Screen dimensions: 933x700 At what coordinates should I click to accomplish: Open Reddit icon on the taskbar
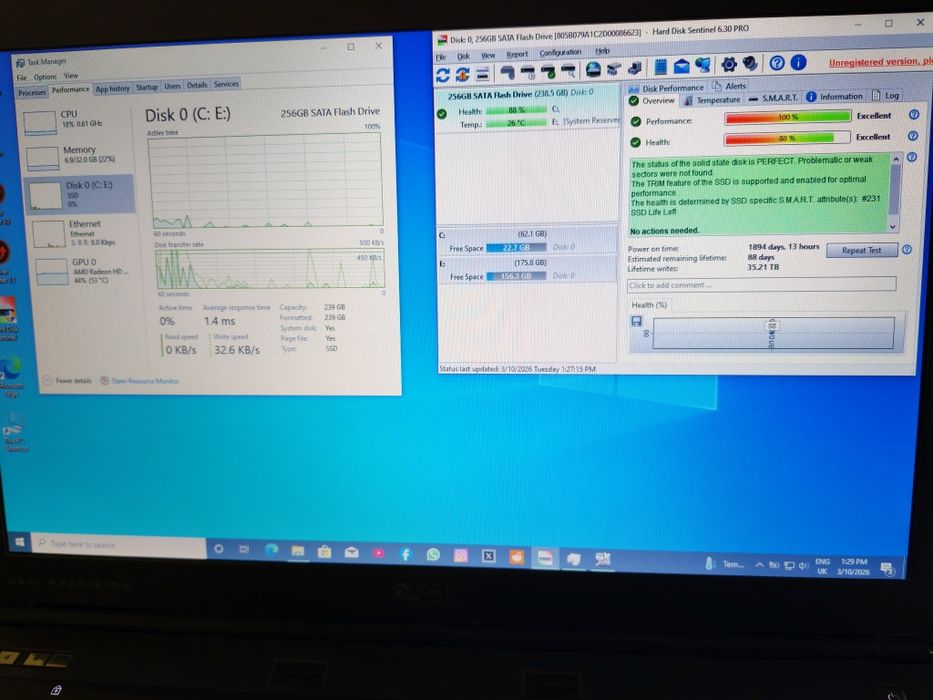[x=516, y=557]
